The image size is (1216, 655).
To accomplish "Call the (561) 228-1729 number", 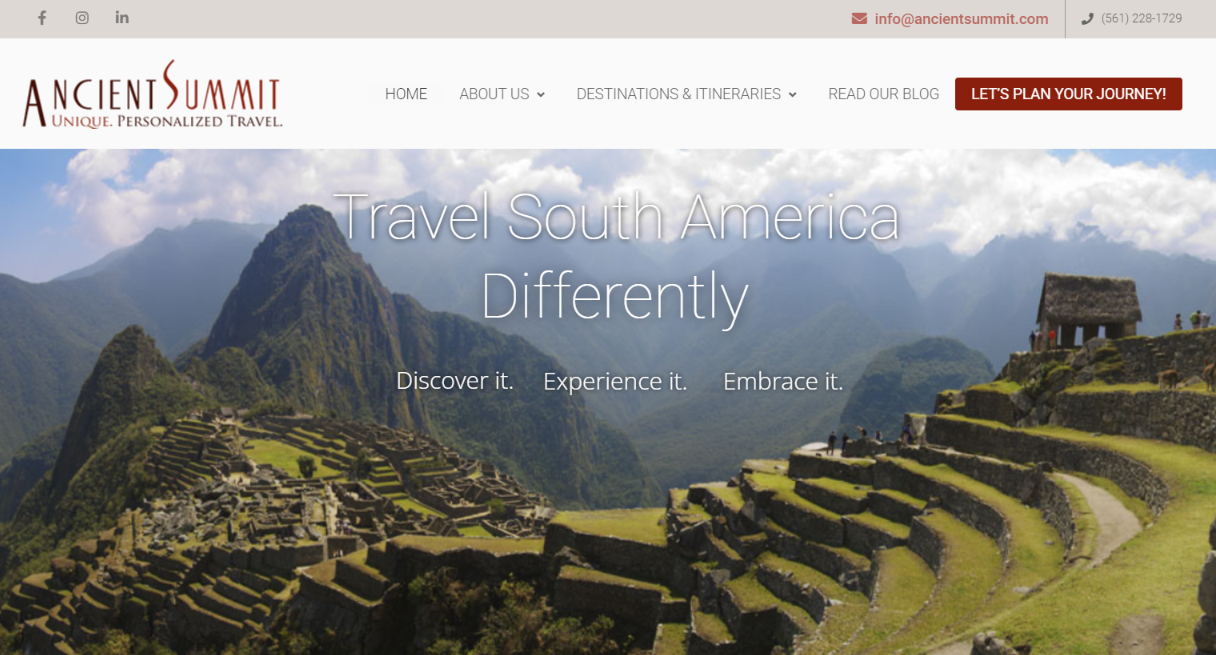I will [x=1142, y=19].
